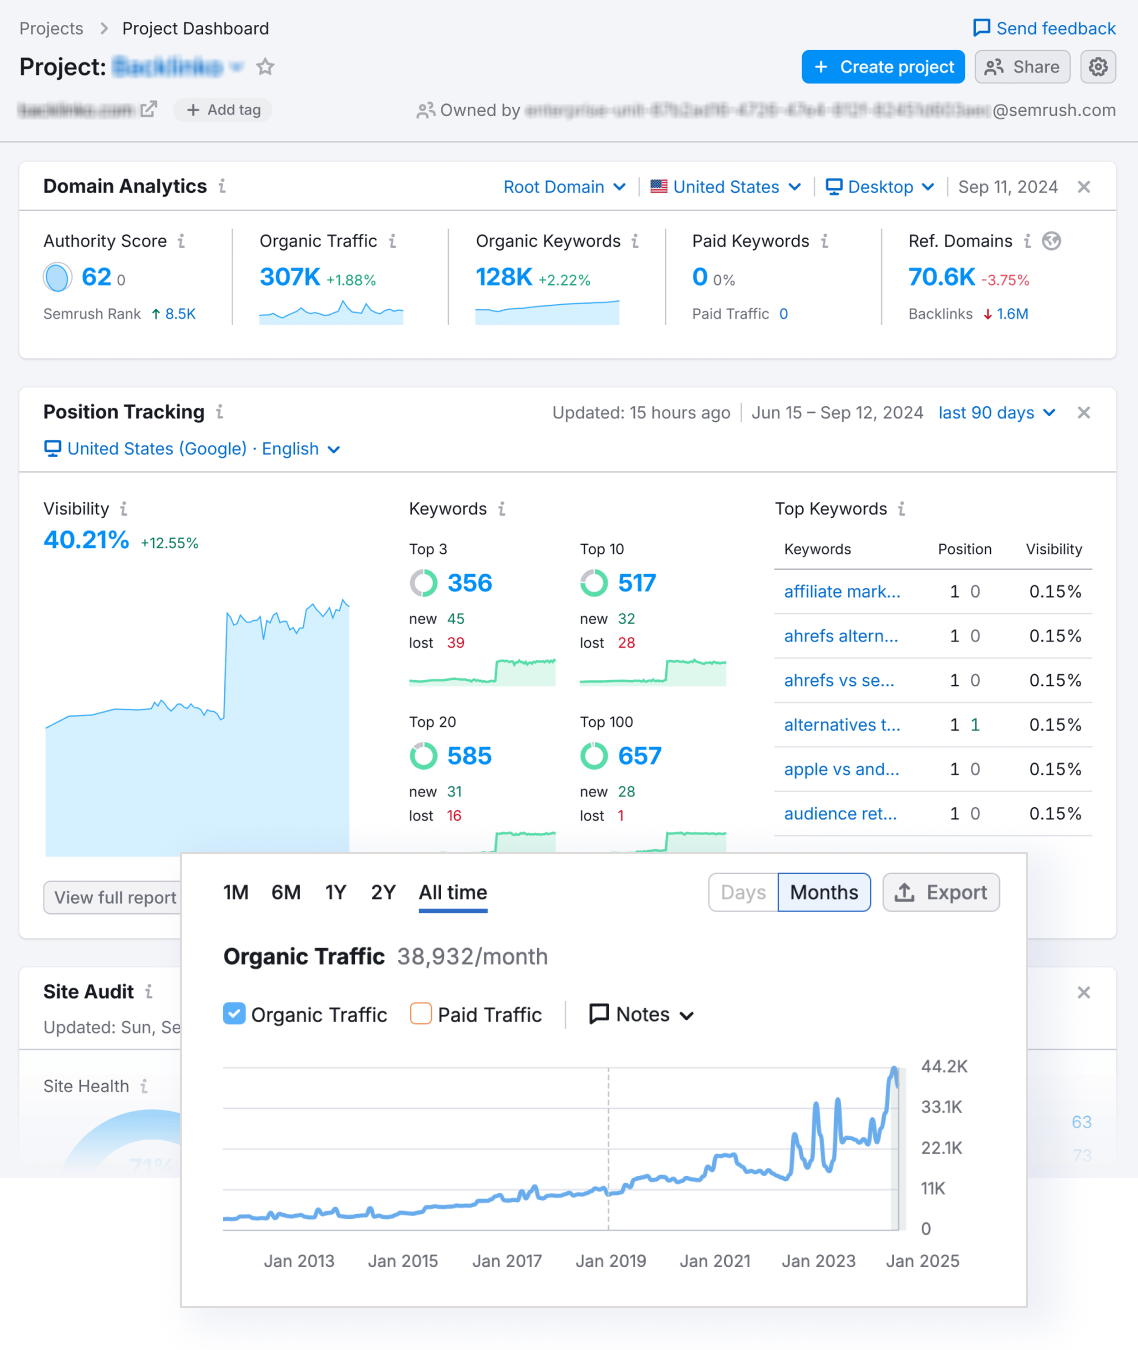
Task: Expand the last 90 days dropdown
Action: [x=997, y=413]
